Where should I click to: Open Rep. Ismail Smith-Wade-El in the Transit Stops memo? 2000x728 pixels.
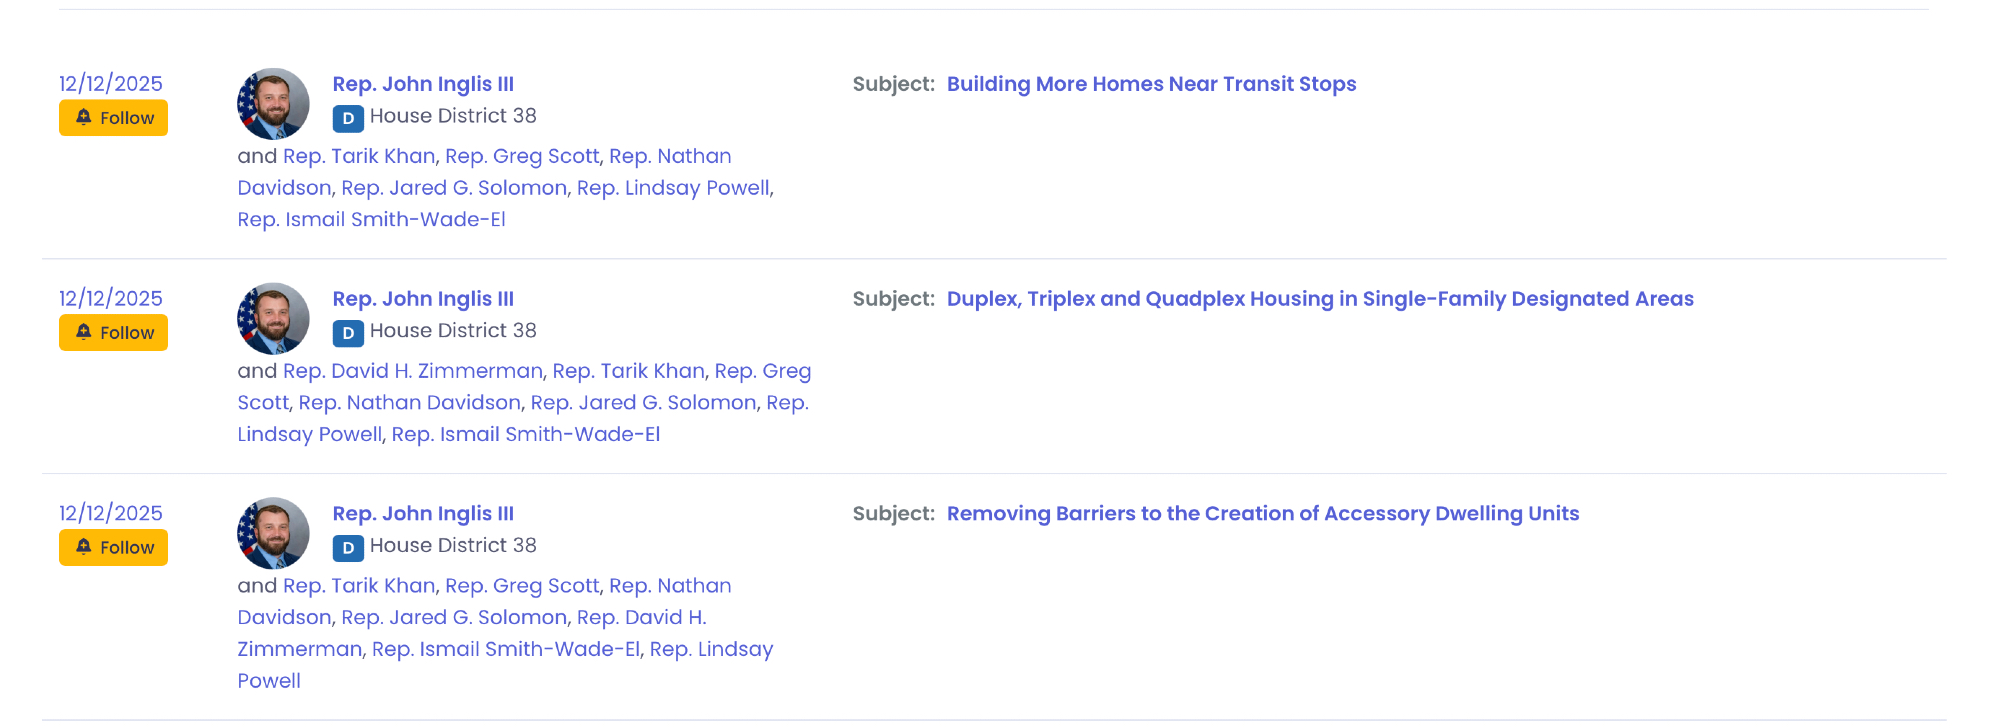(371, 220)
